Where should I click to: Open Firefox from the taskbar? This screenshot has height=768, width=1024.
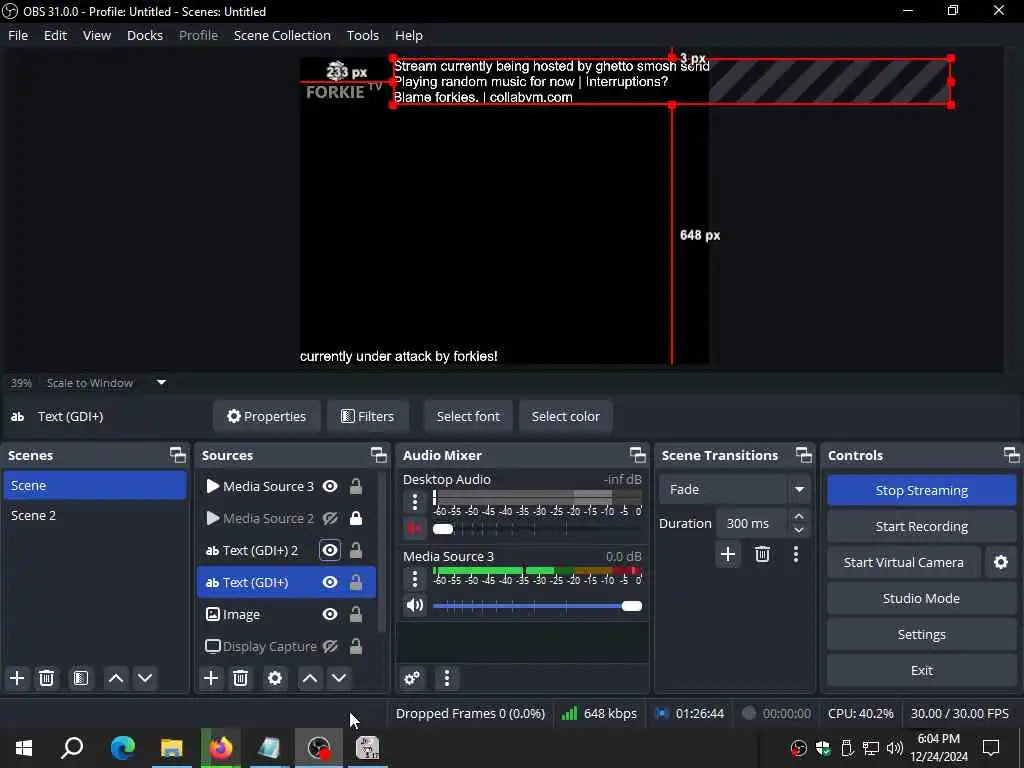(x=221, y=748)
